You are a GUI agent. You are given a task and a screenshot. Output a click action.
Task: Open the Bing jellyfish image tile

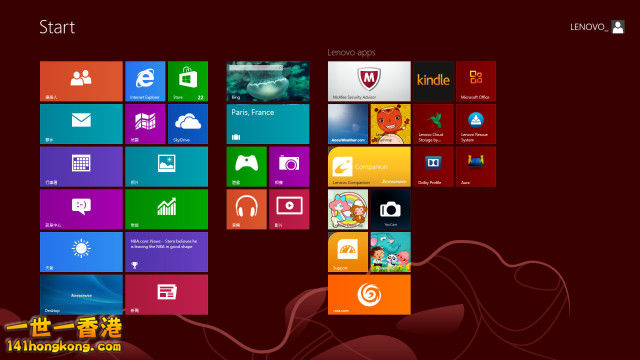pyautogui.click(x=268, y=81)
